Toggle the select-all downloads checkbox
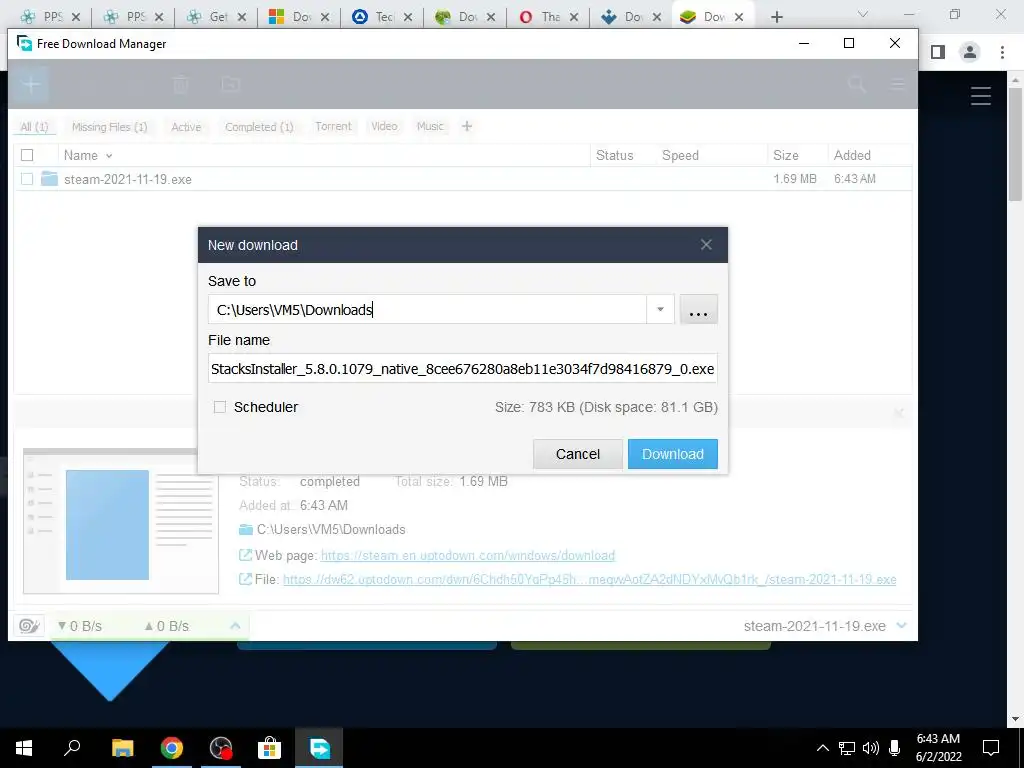The image size is (1024, 768). [27, 155]
